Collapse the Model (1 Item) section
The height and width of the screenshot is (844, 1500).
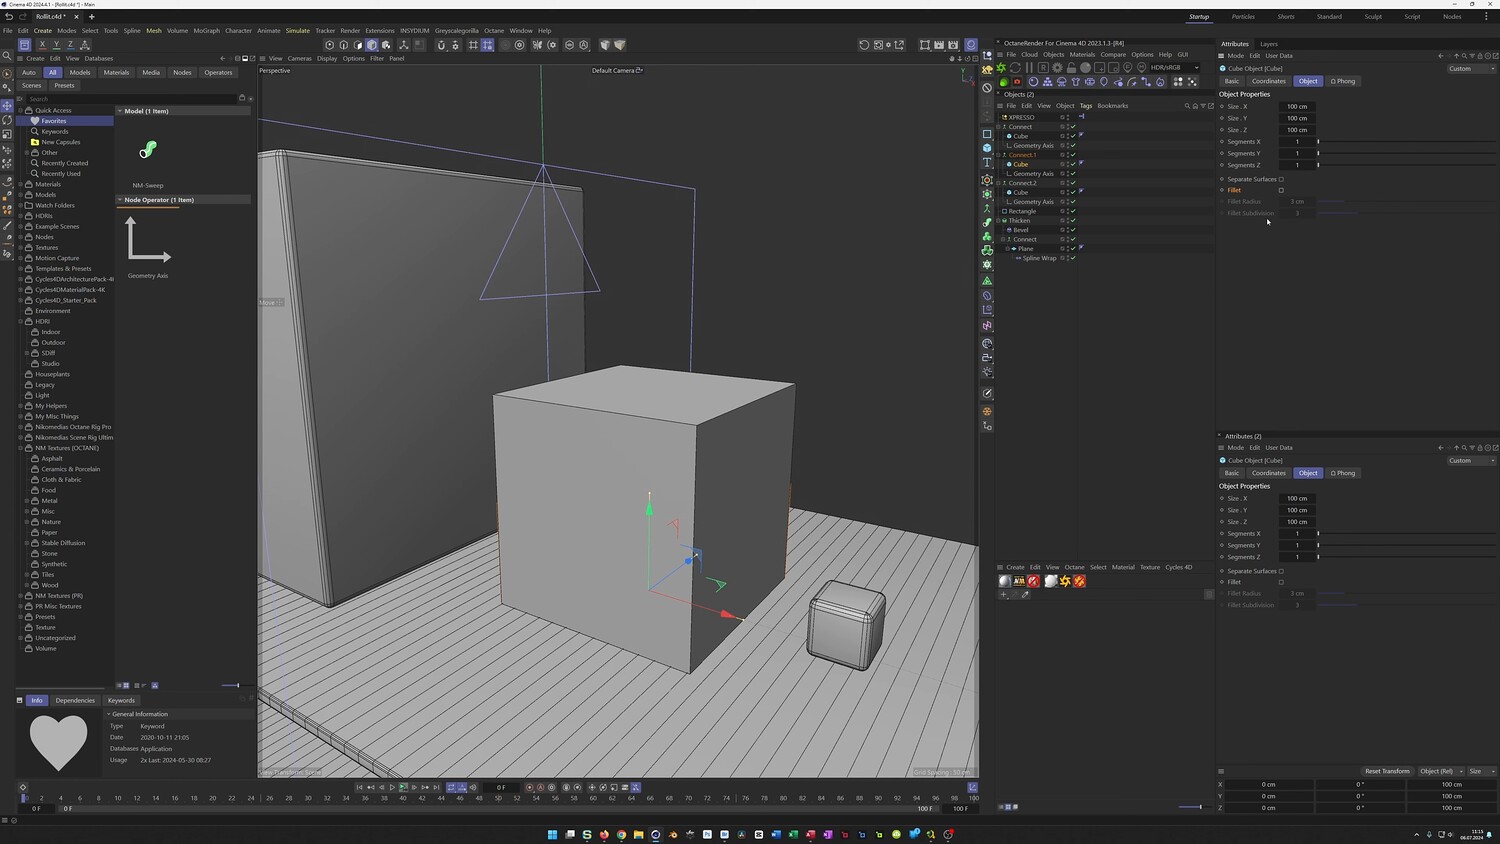(120, 111)
